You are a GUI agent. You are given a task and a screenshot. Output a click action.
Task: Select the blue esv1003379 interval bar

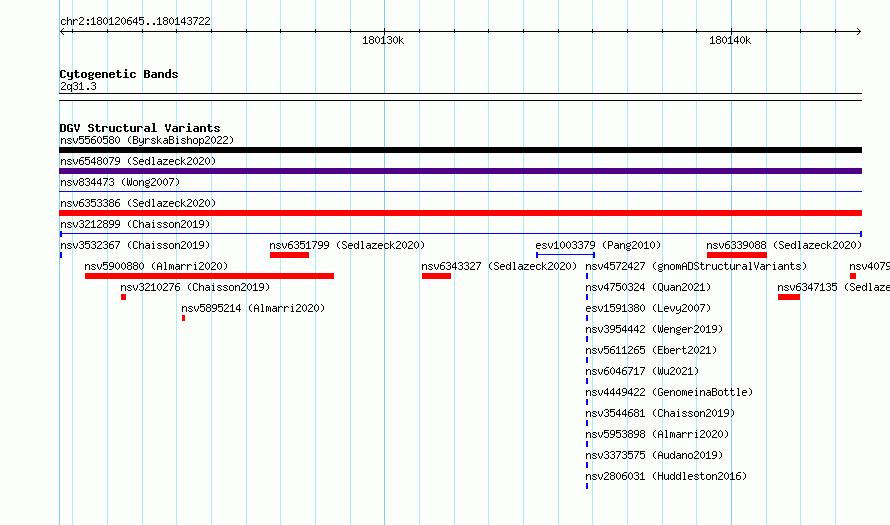(x=565, y=255)
